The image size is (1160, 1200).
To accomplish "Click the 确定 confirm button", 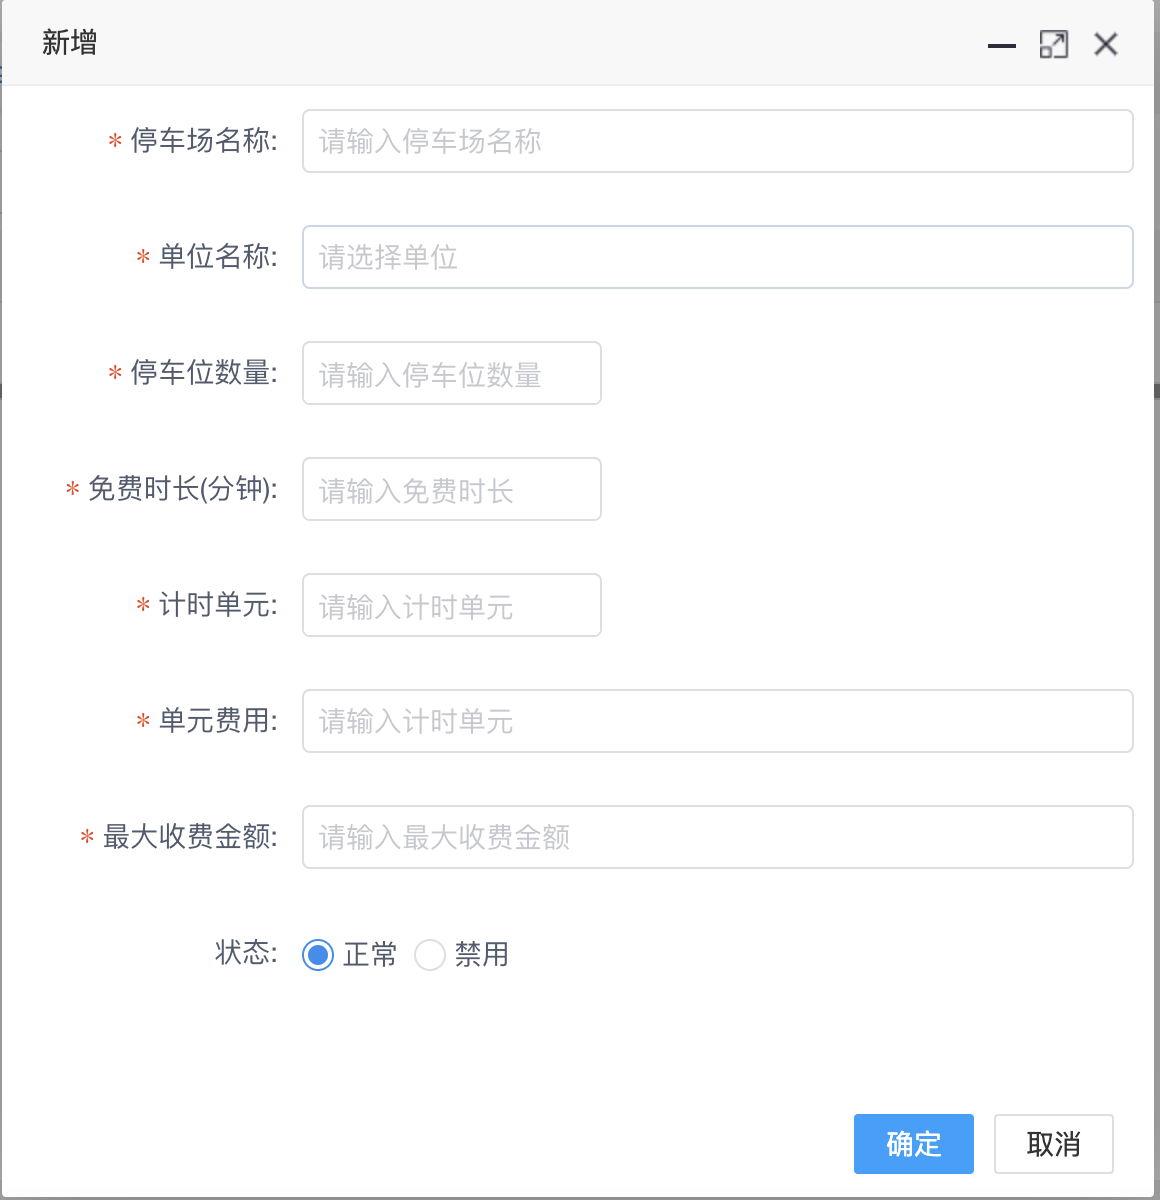I will pyautogui.click(x=913, y=1143).
